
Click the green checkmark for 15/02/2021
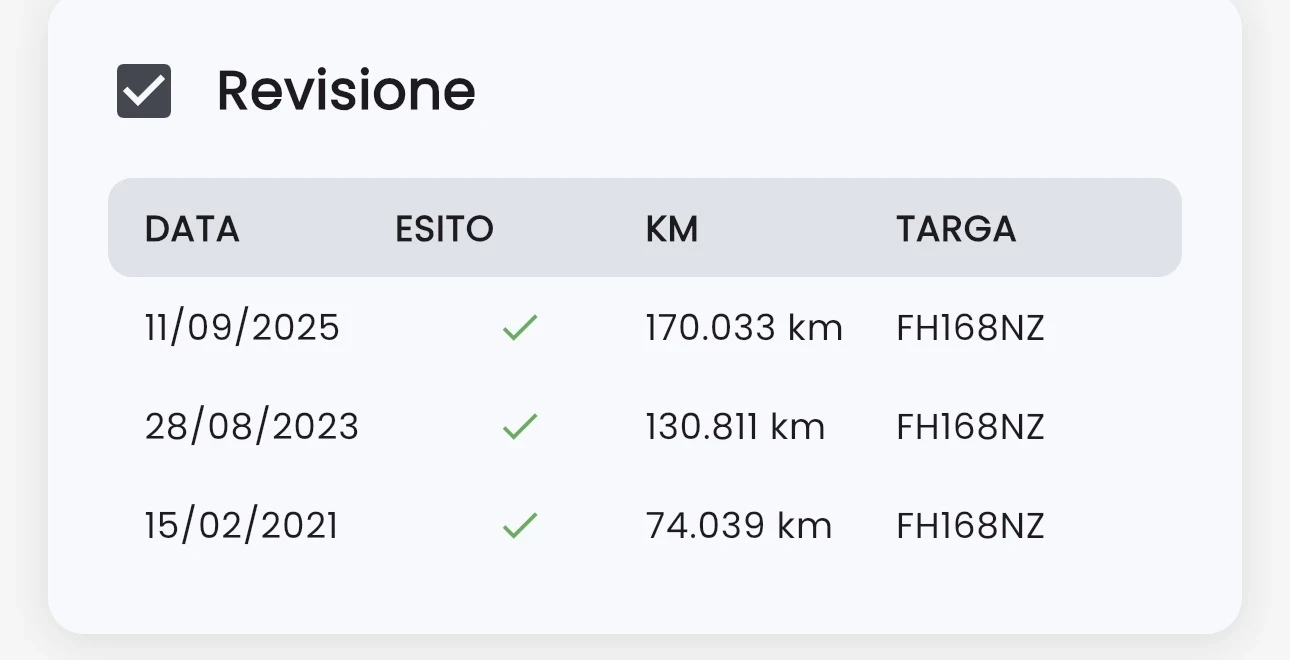pos(520,526)
